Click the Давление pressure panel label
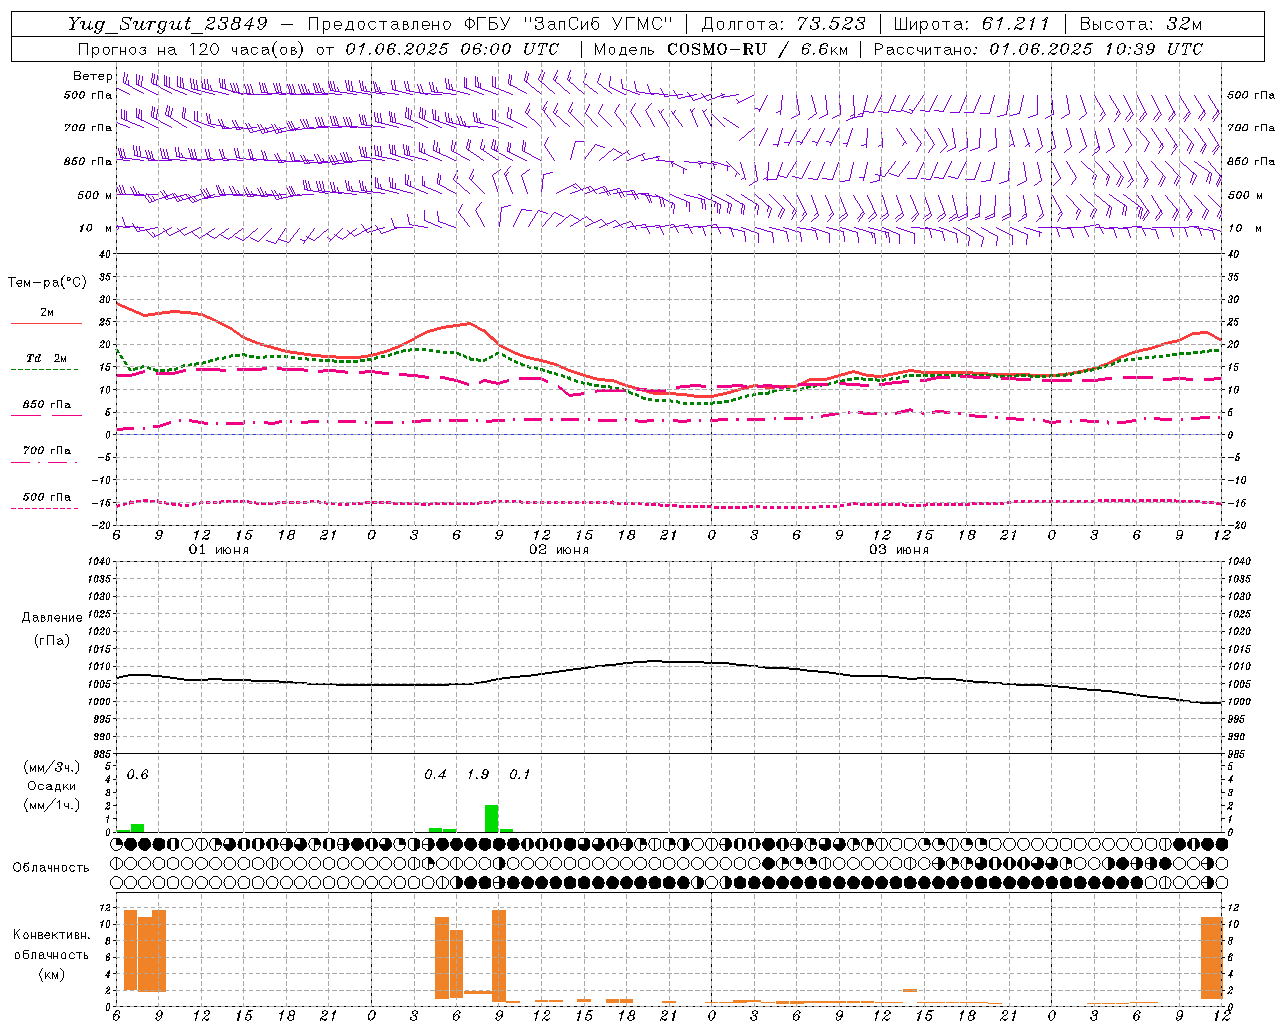 point(52,618)
